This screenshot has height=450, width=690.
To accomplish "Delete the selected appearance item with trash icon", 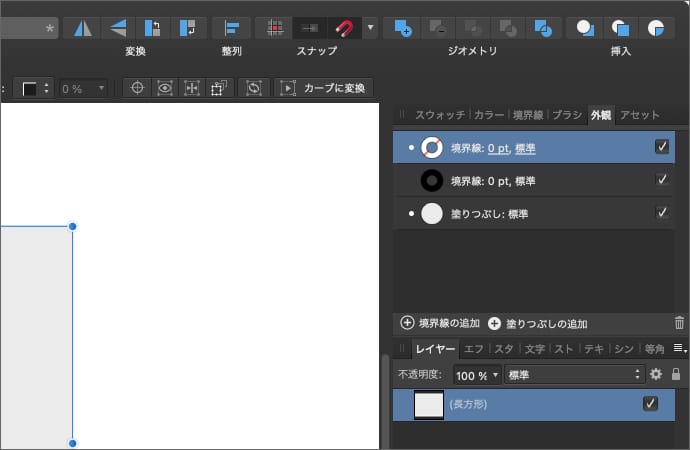I will [680, 323].
